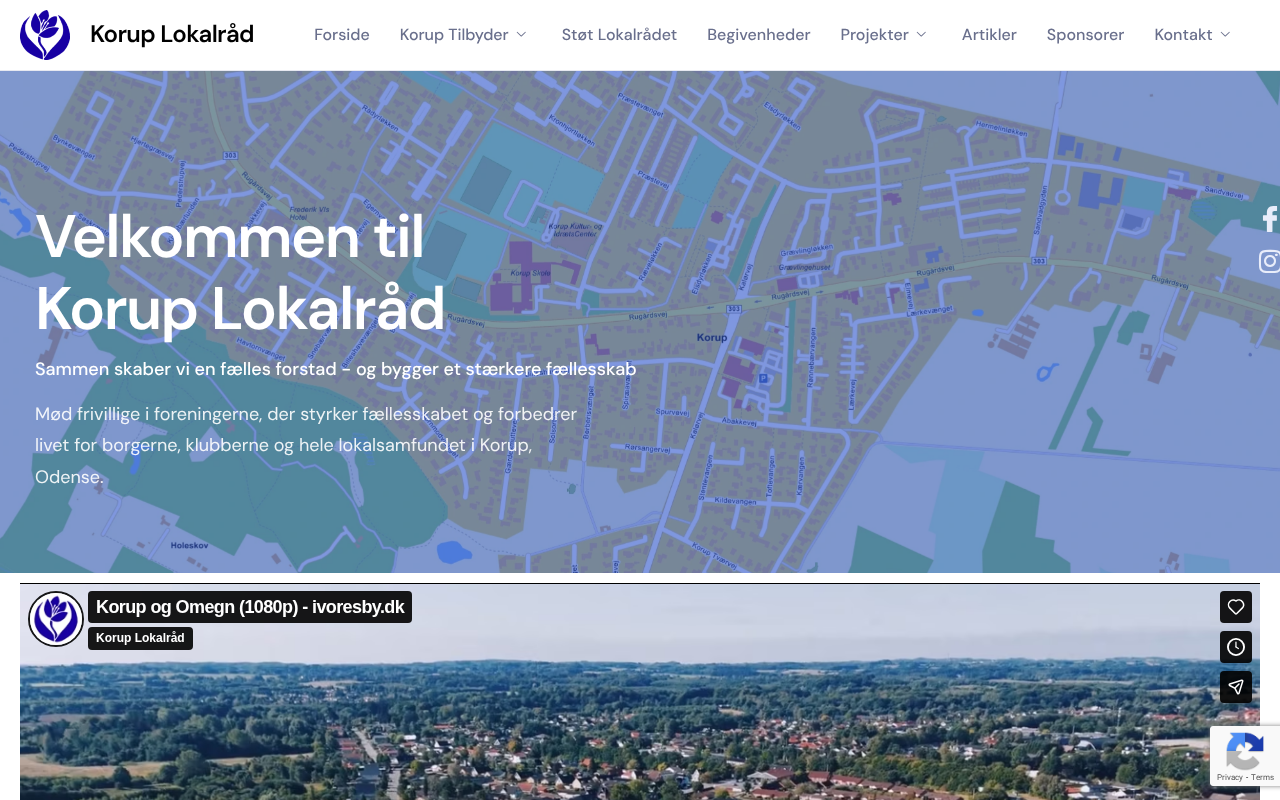
Task: Expand the Korup Tilbyder dropdown menu
Action: [x=463, y=35]
